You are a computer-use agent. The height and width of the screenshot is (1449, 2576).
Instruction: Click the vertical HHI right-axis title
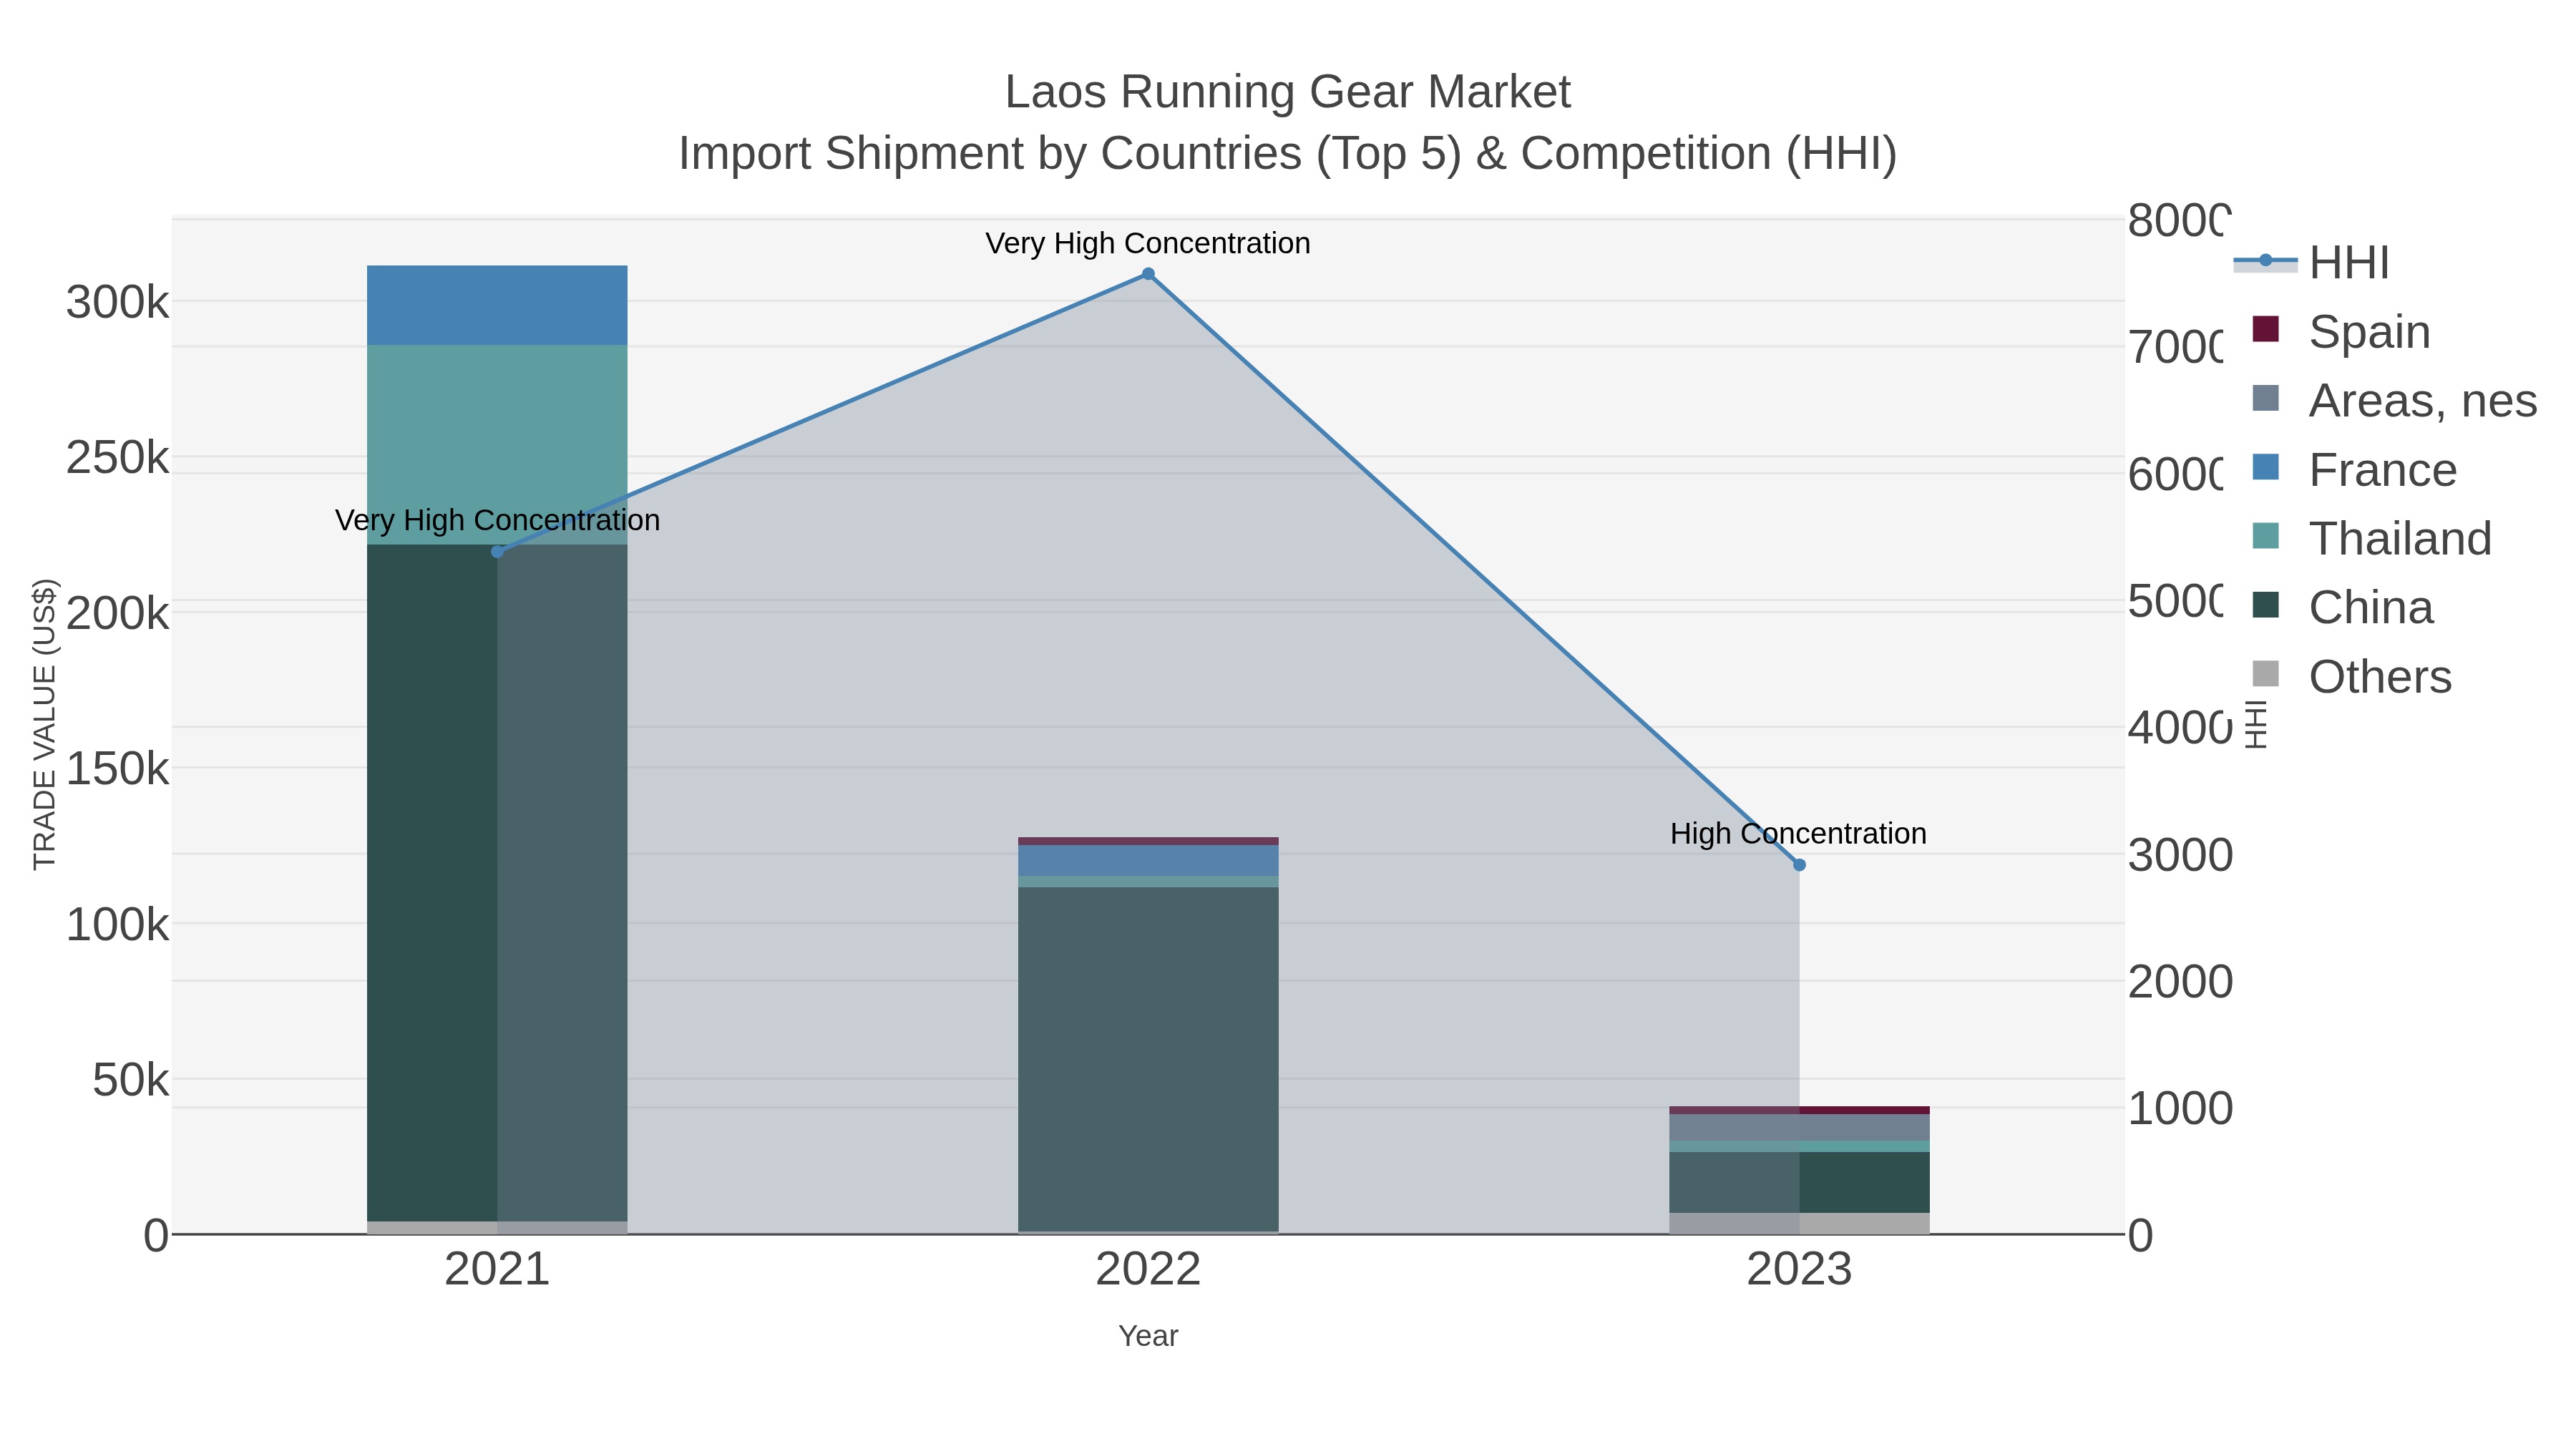tap(2256, 725)
